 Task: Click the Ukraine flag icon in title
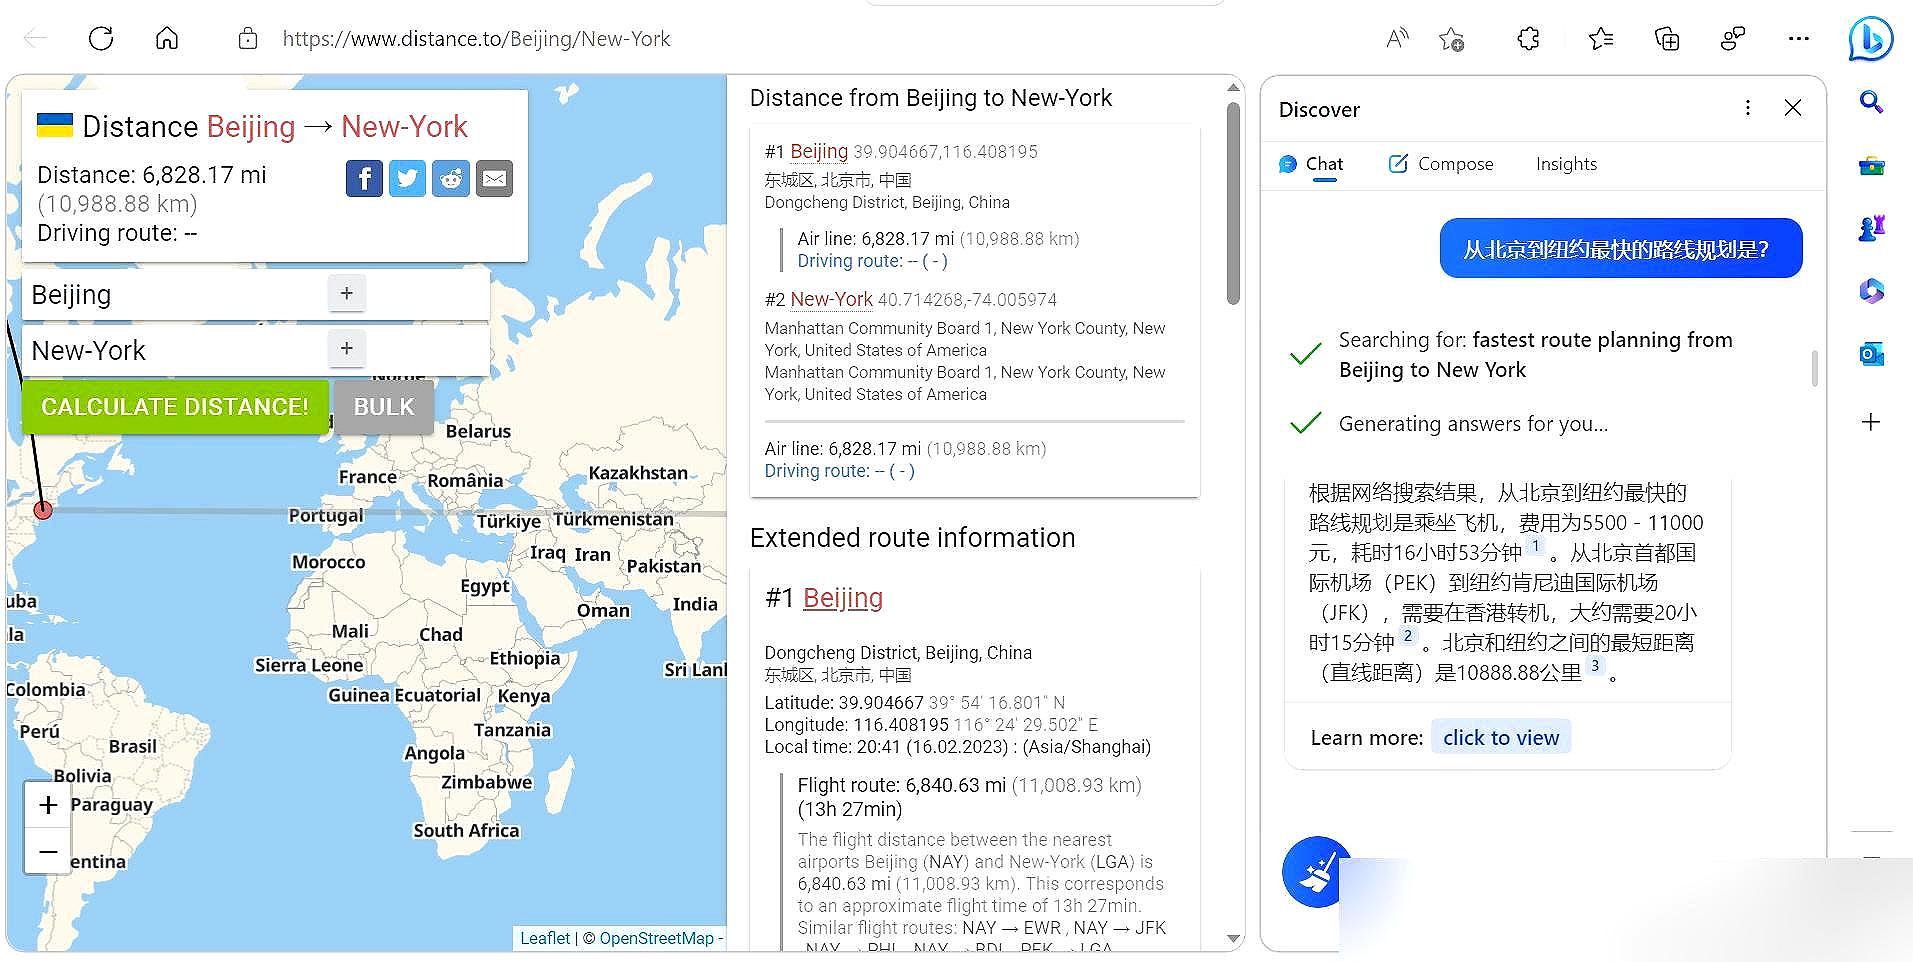(x=55, y=125)
